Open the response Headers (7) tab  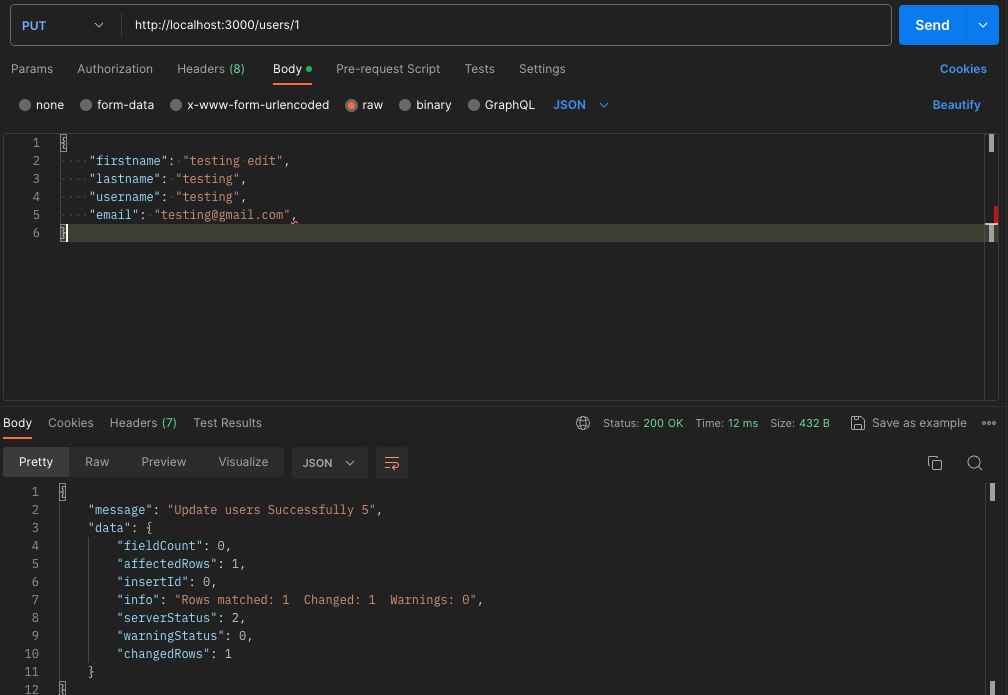tap(143, 423)
